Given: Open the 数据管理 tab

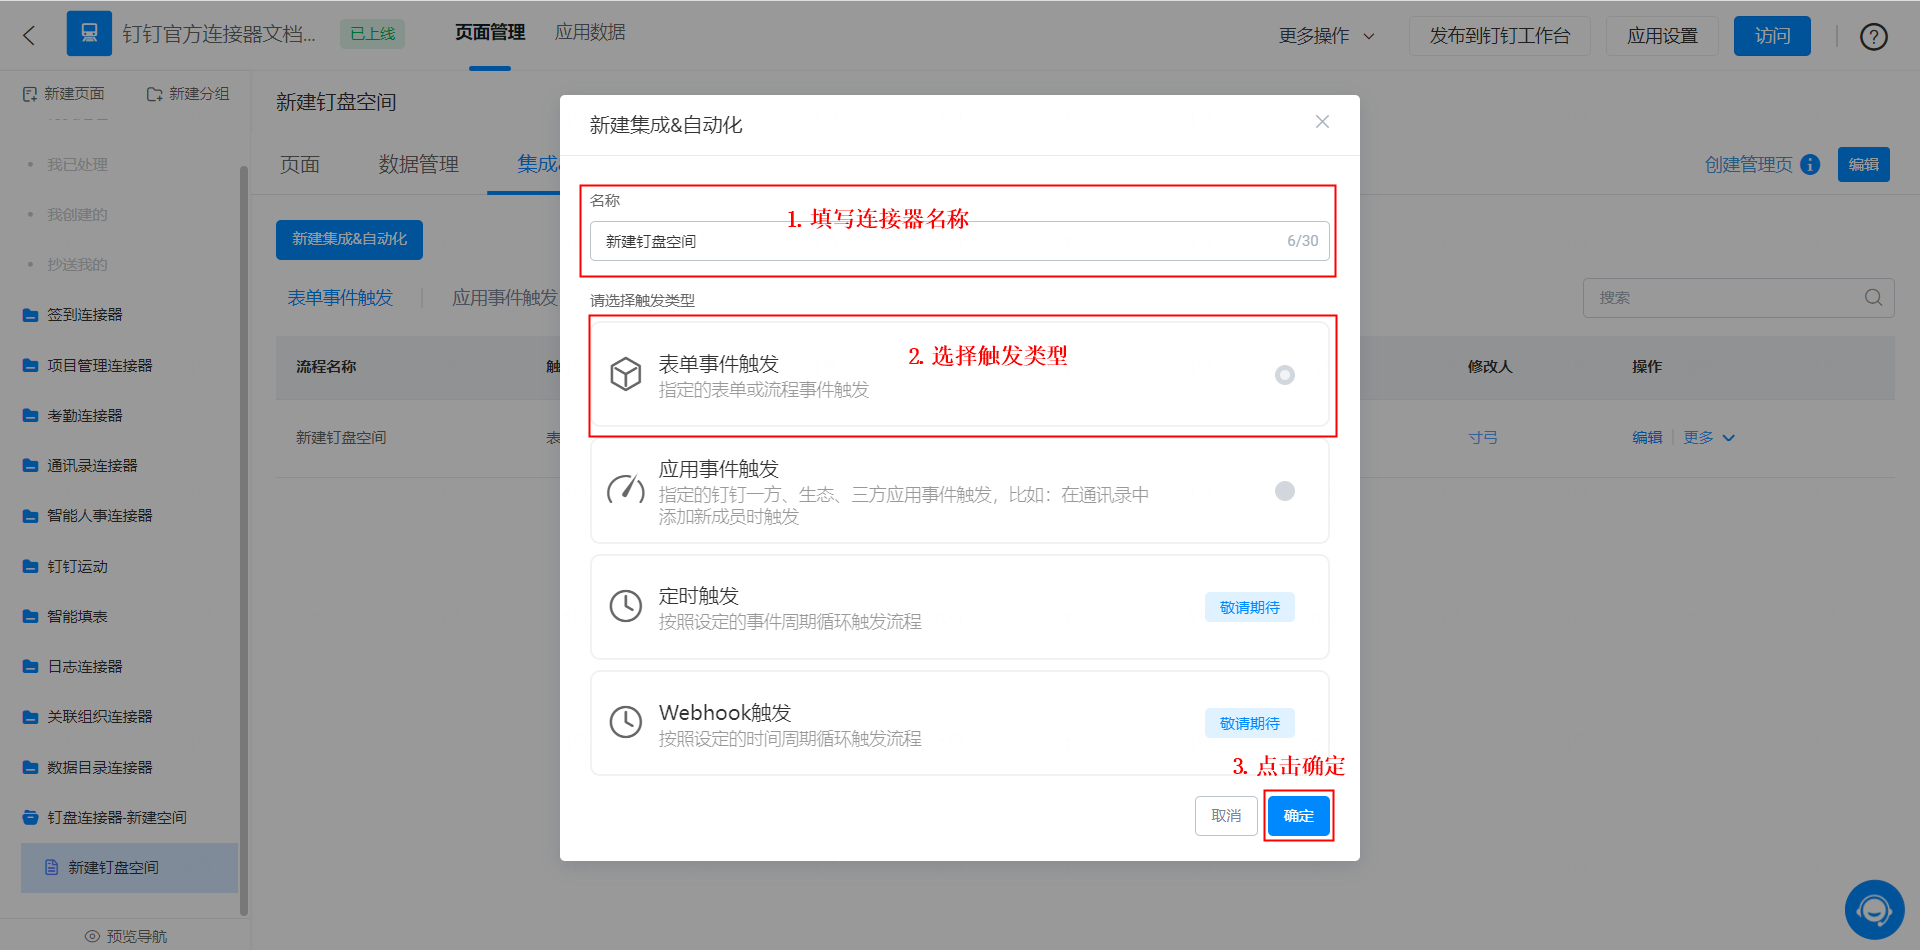Looking at the screenshot, I should 419,165.
